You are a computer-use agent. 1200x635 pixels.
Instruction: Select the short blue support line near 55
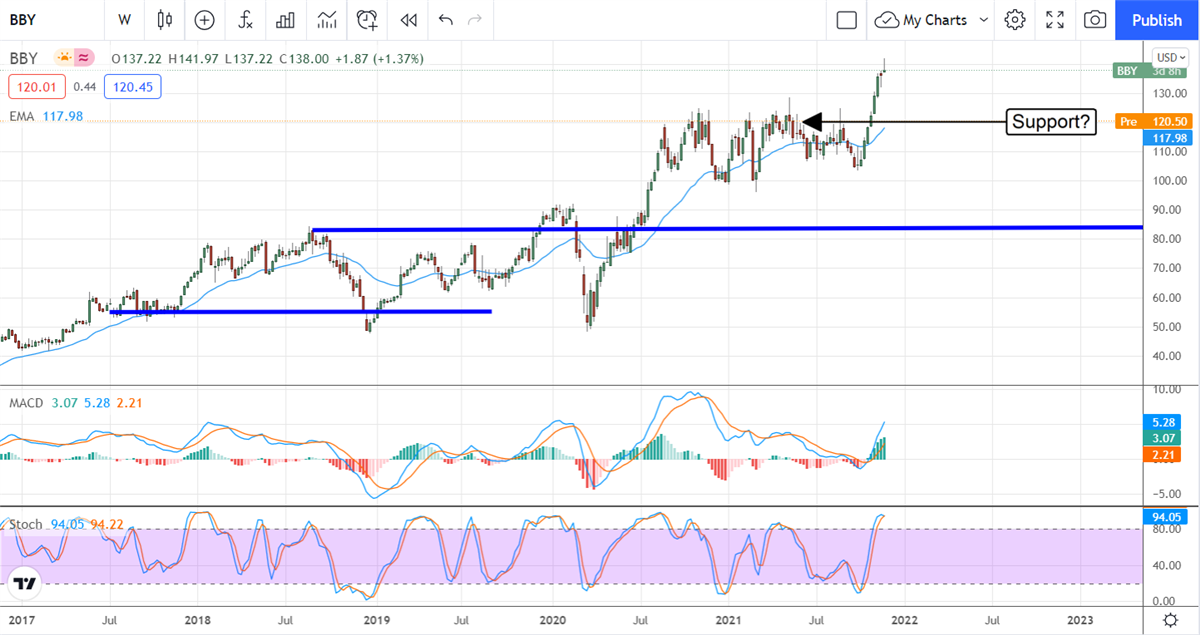click(x=301, y=312)
